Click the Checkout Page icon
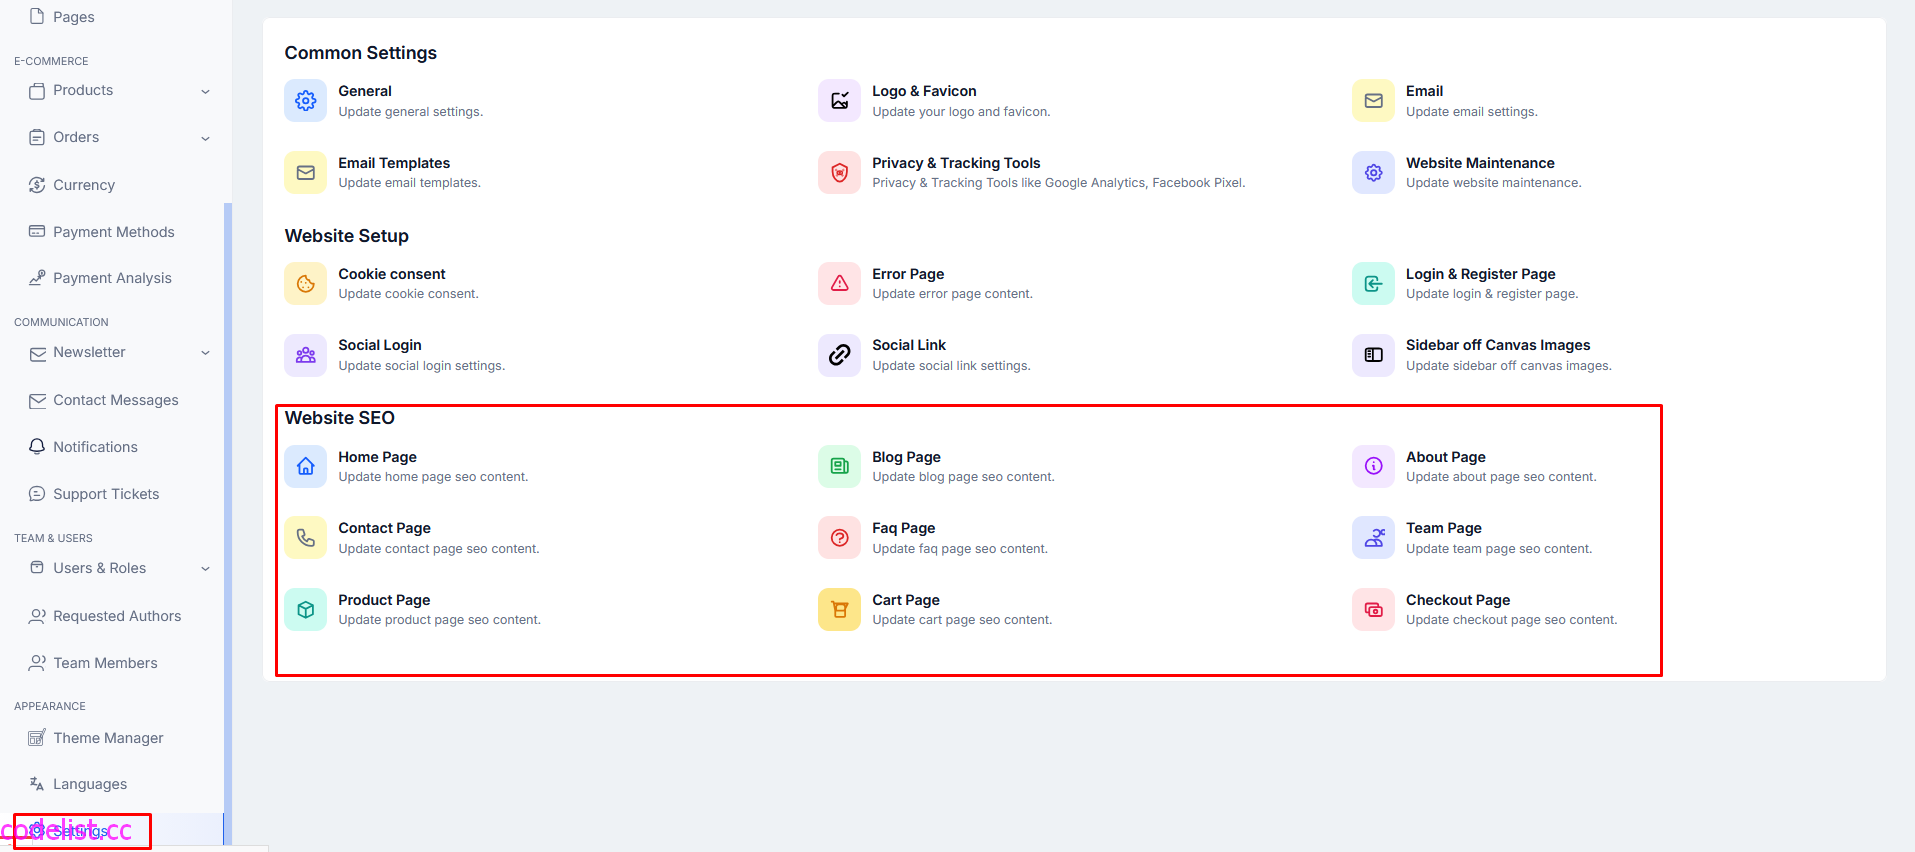 coord(1373,610)
